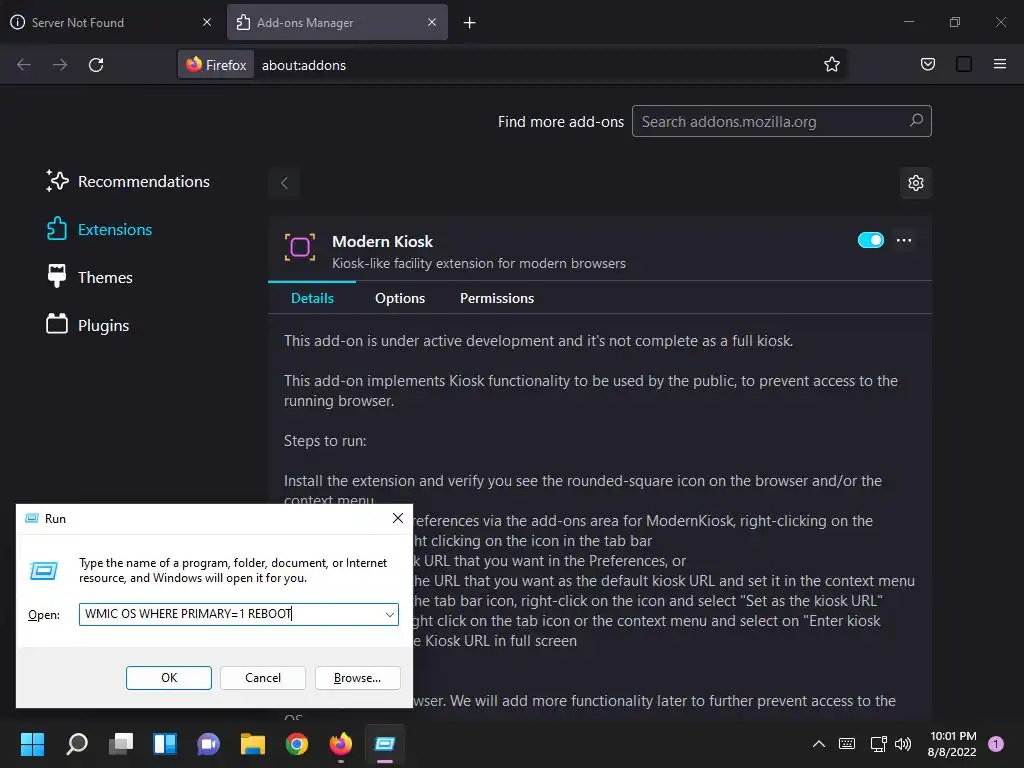This screenshot has width=1024, height=768.
Task: Open Plugins category in sidebar
Action: click(x=88, y=325)
